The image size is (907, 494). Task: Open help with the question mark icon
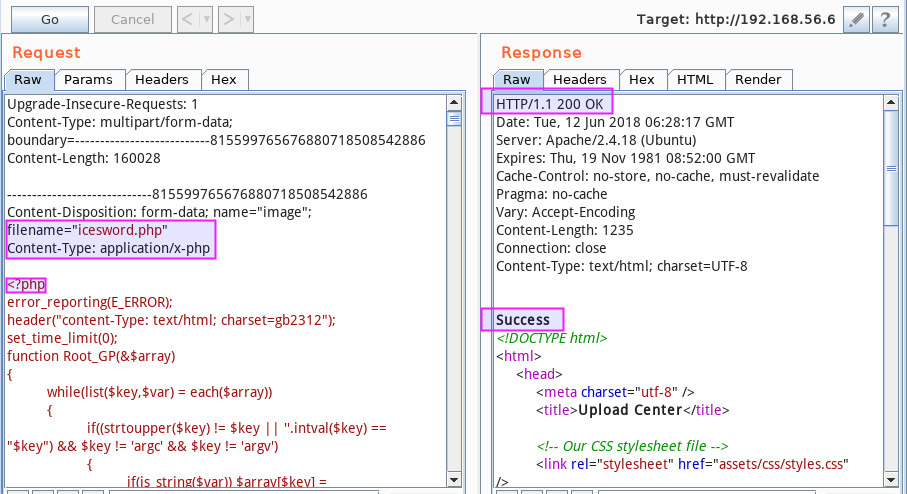point(885,20)
